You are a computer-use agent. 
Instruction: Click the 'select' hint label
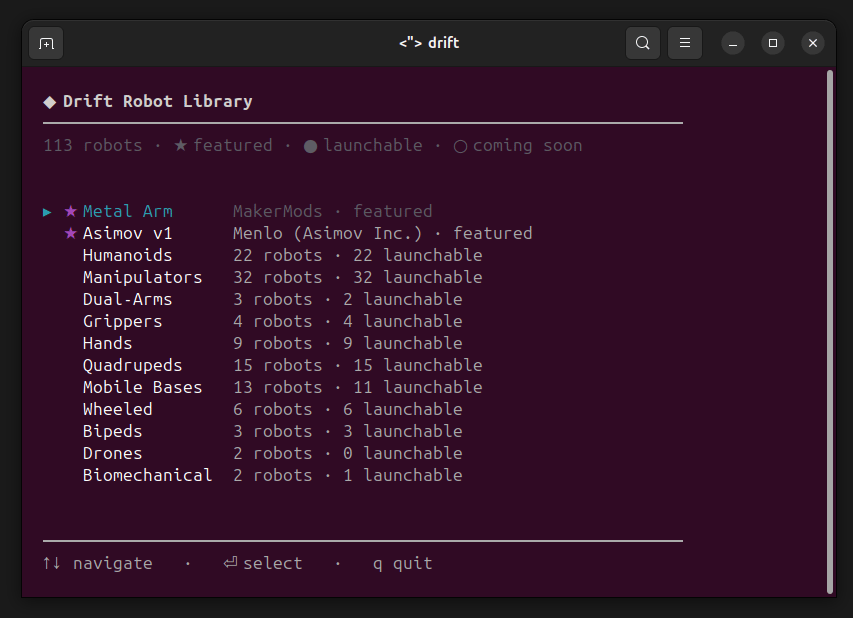coord(273,563)
